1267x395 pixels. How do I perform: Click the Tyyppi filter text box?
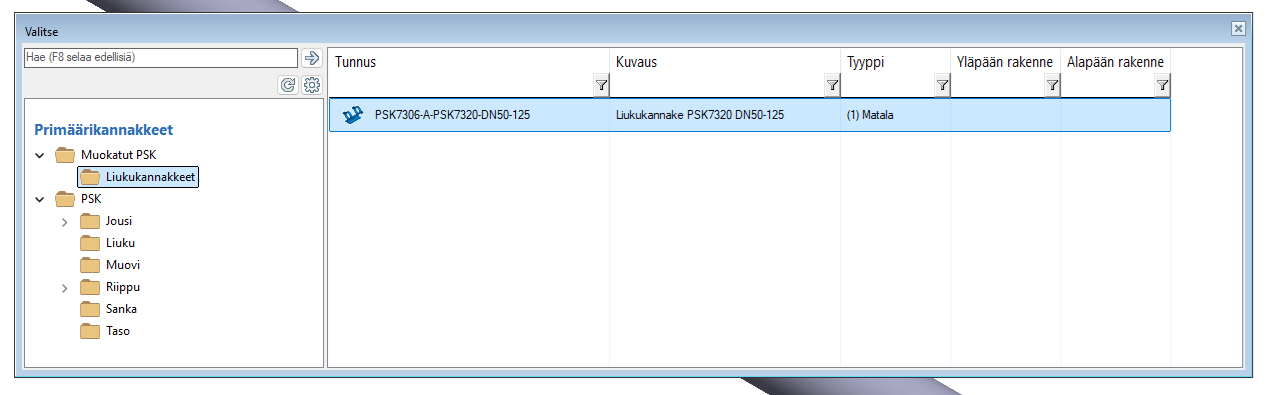click(888, 86)
